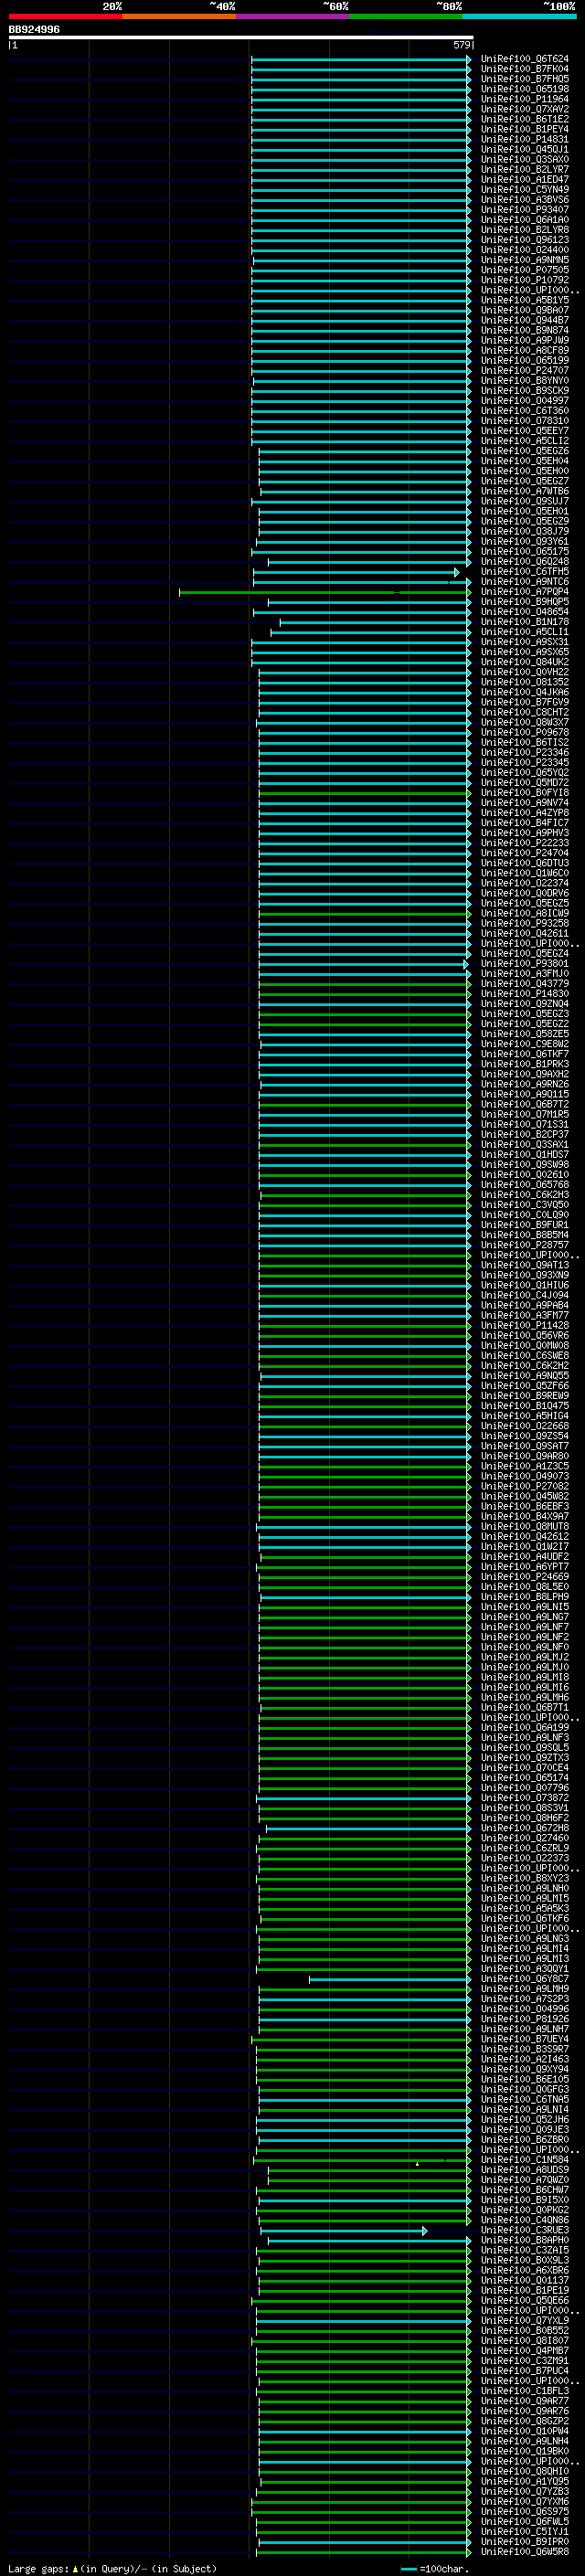585x2576 pixels.
Task: Open hit UniRef100_P23345
Action: point(524,762)
